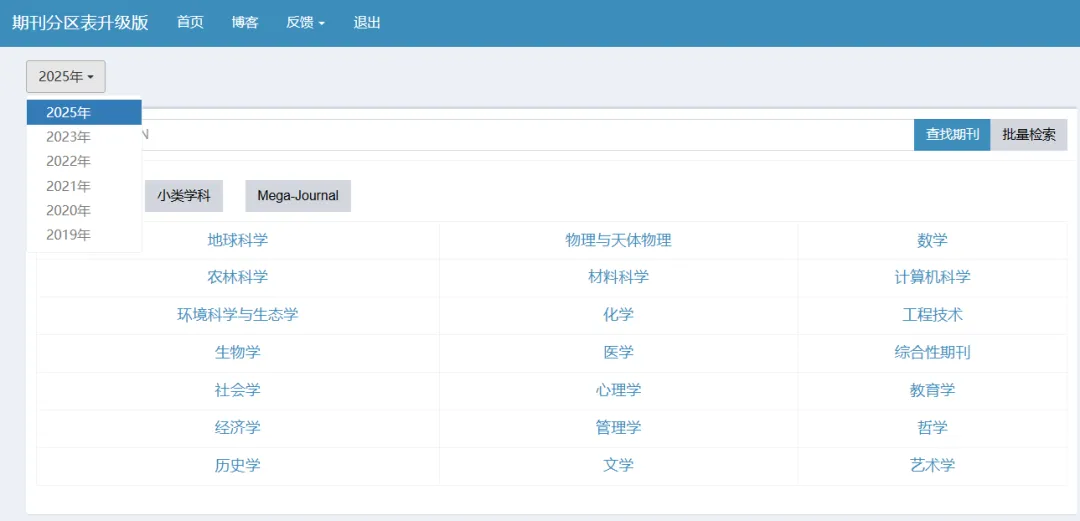
Task: Click the 批量检索 button
Action: coord(1029,135)
